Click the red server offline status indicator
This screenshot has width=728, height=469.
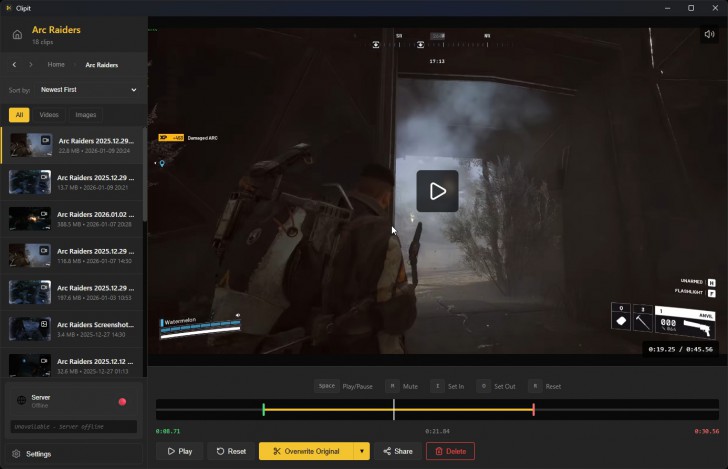click(122, 402)
